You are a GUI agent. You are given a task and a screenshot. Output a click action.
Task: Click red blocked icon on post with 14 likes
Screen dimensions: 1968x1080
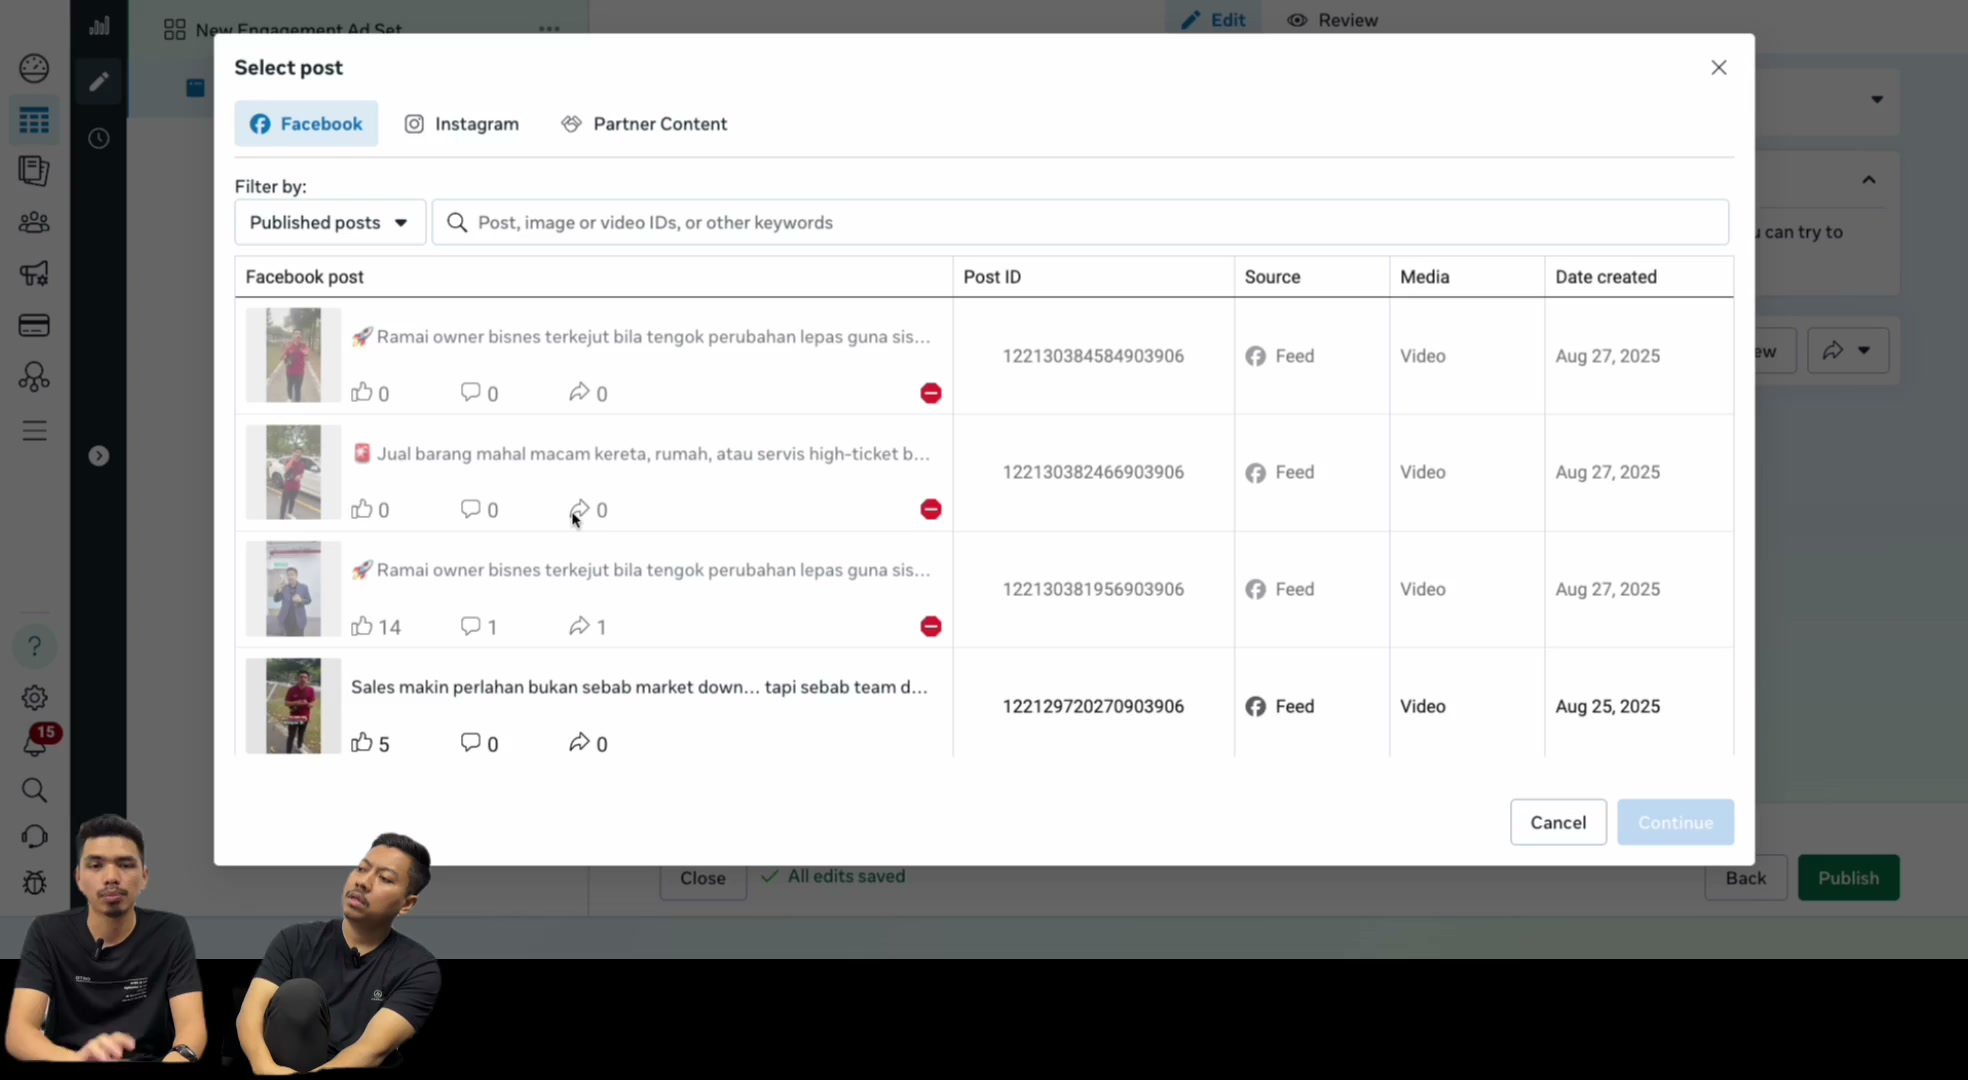pyautogui.click(x=931, y=626)
